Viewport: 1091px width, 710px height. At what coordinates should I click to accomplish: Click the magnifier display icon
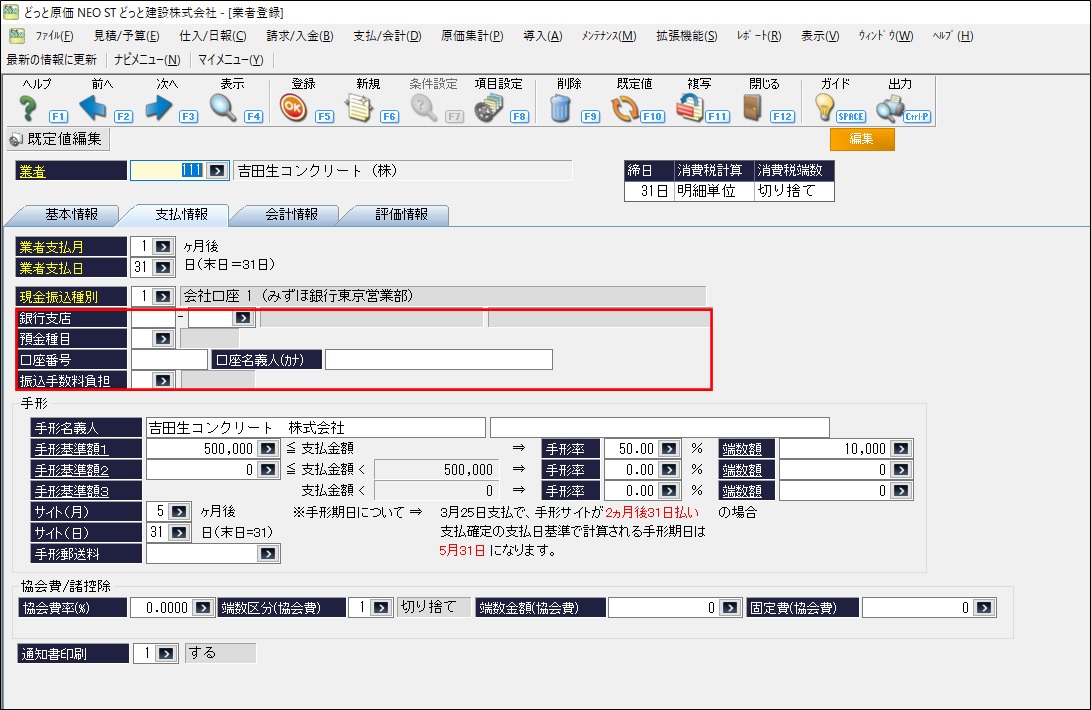pyautogui.click(x=223, y=107)
